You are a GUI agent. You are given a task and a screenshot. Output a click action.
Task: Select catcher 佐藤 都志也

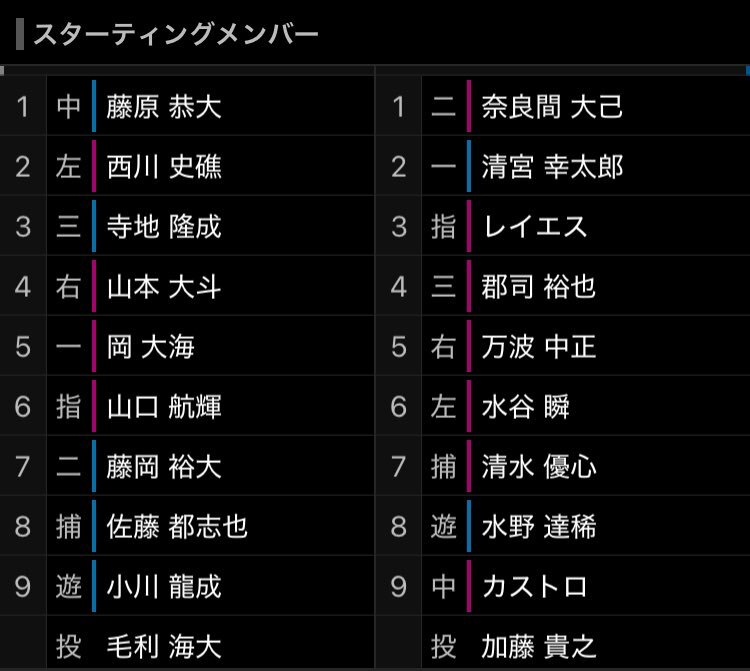point(177,527)
